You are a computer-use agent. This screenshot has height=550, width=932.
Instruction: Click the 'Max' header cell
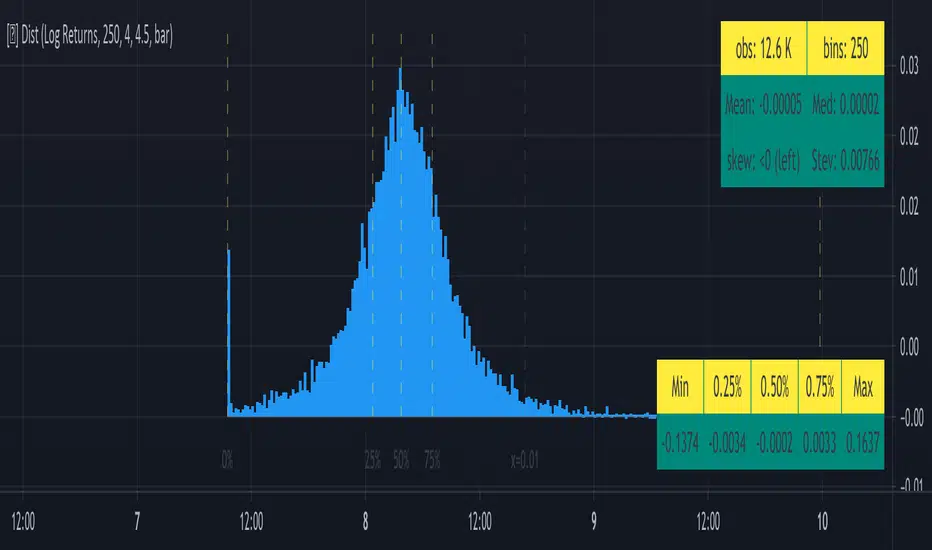point(863,387)
